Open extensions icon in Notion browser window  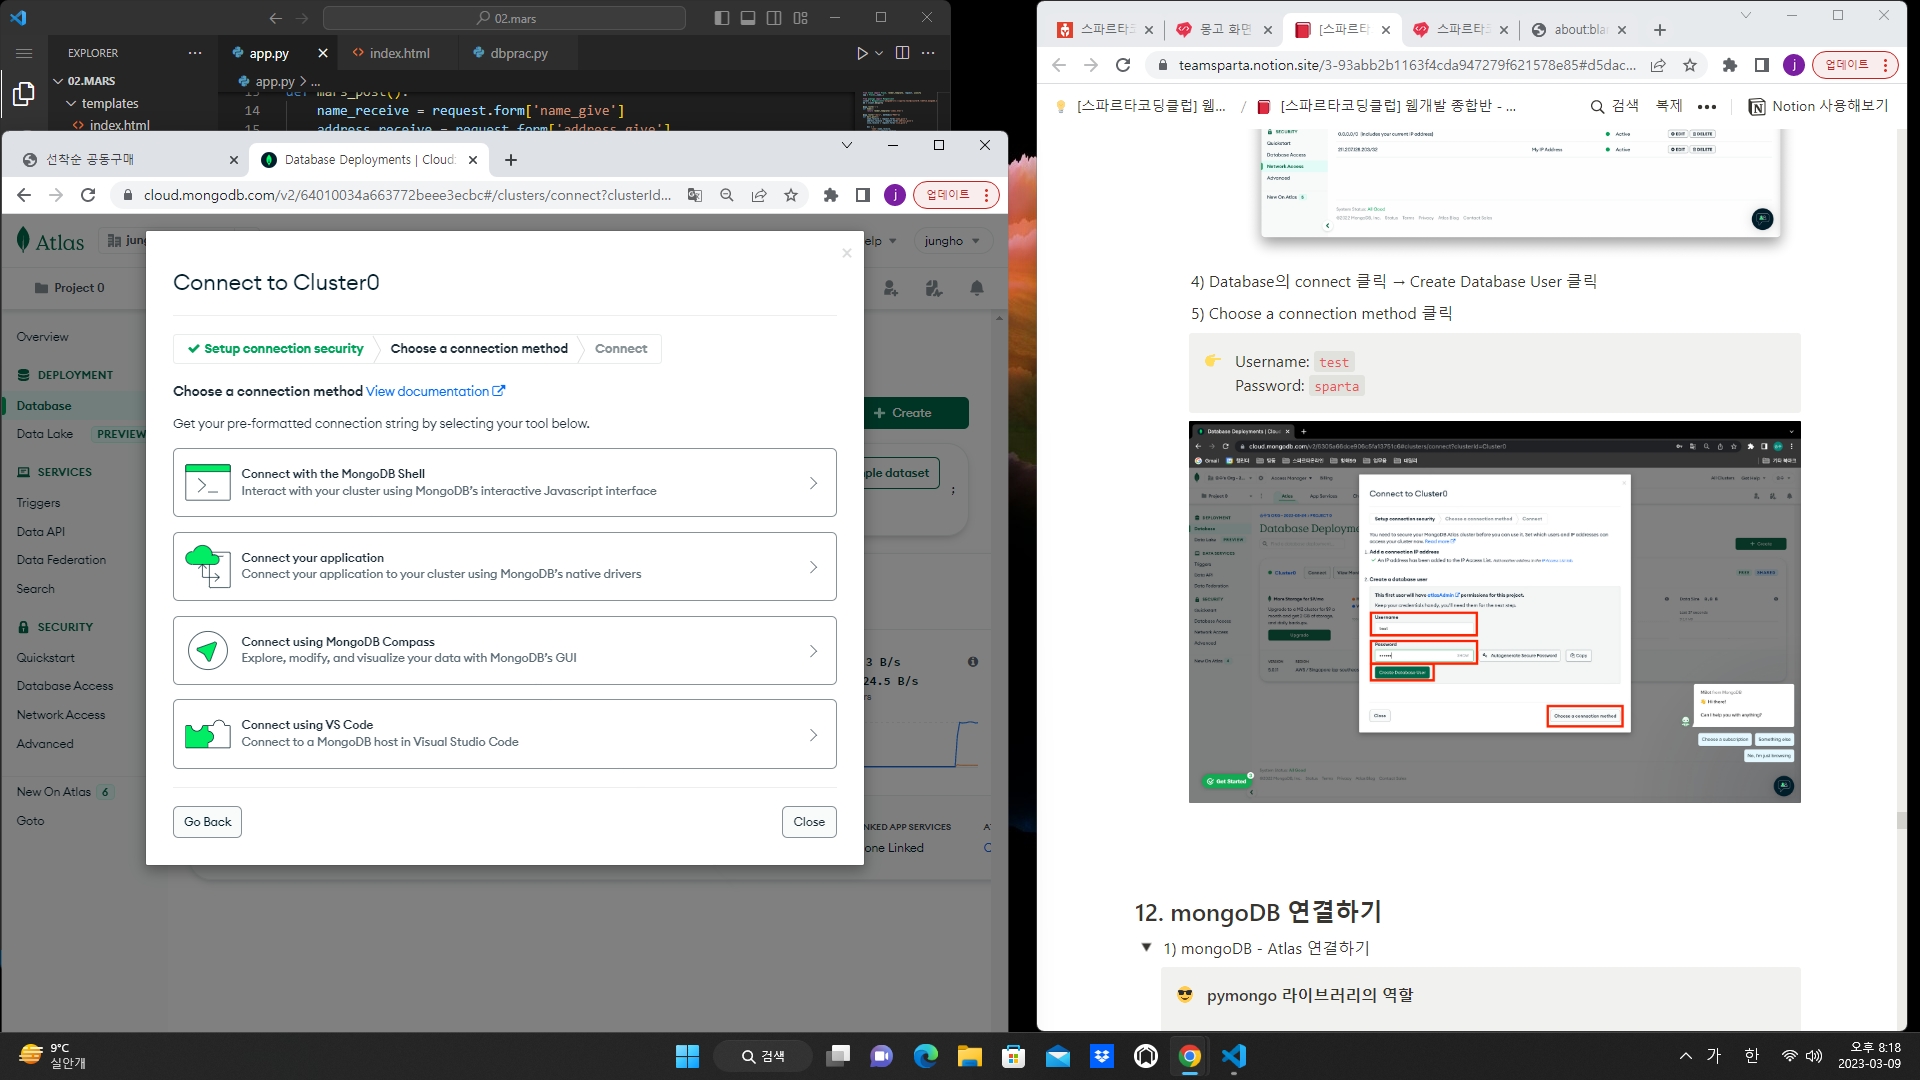(1729, 65)
